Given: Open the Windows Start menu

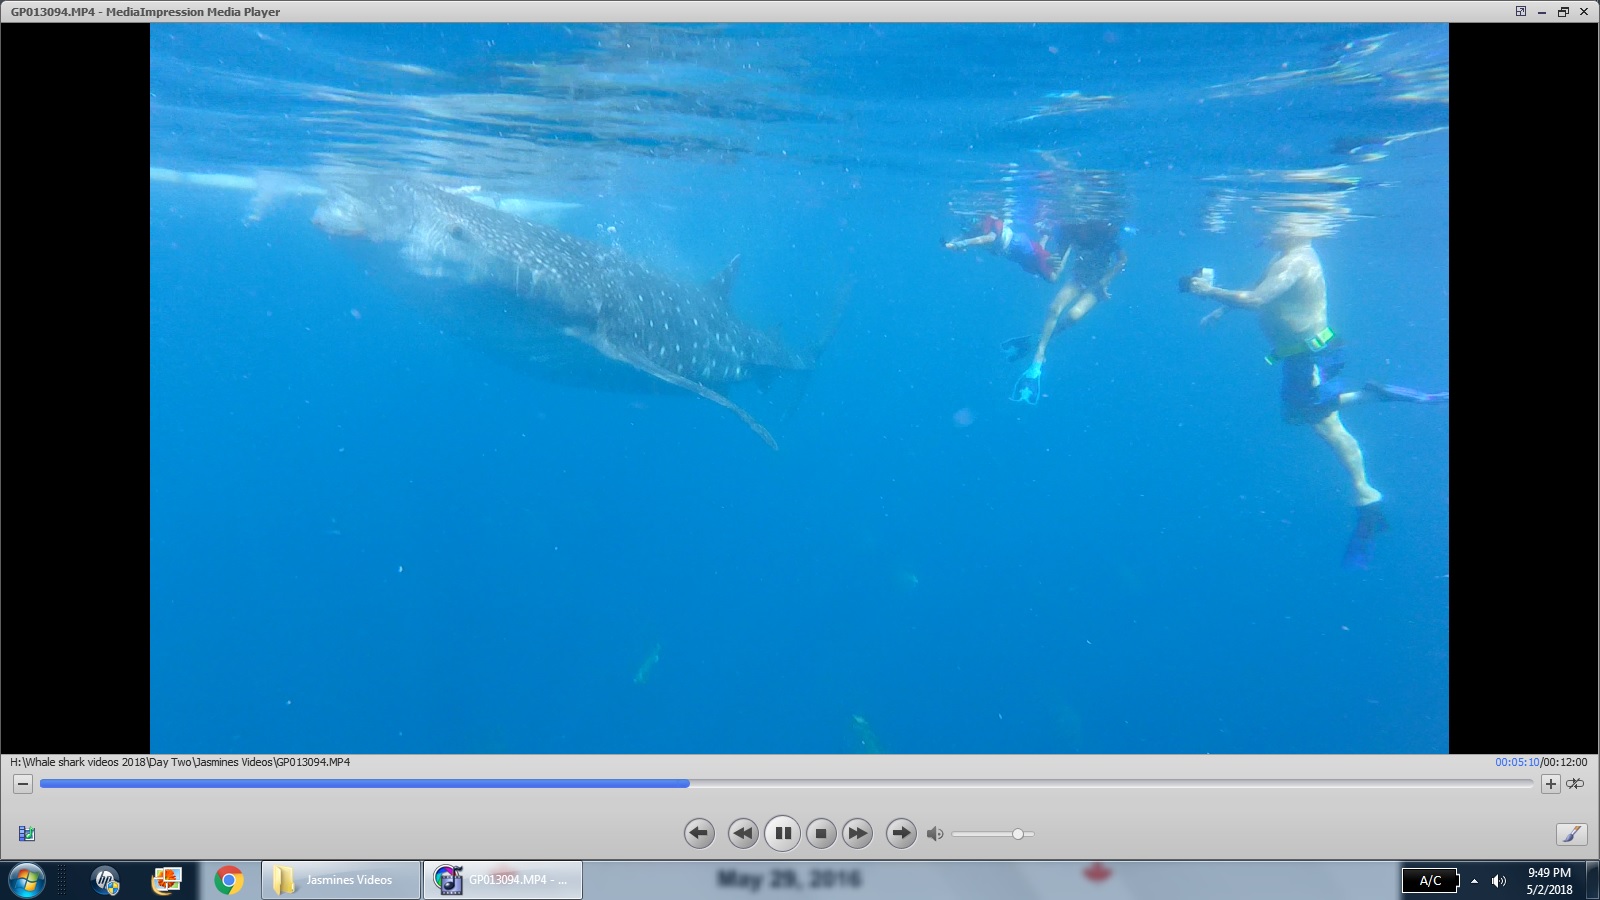Looking at the screenshot, I should [25, 881].
